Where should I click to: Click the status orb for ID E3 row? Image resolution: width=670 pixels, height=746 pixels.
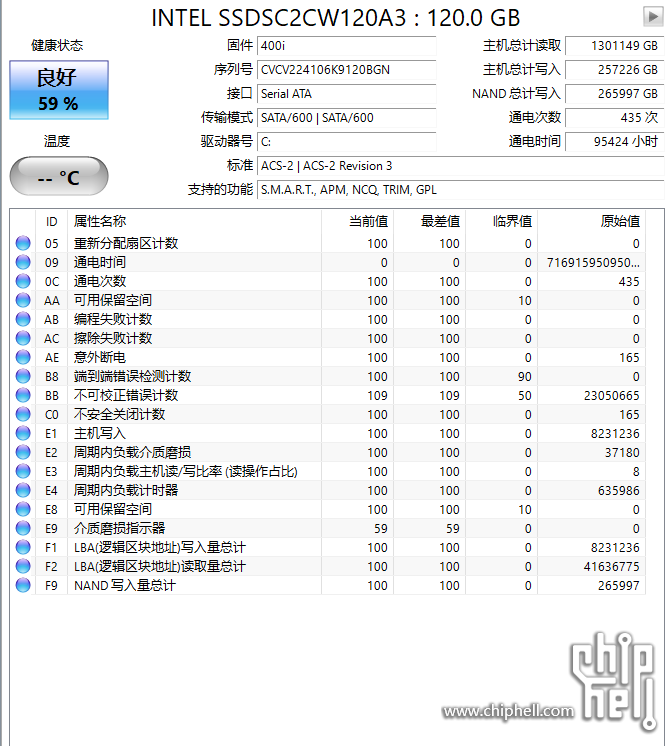[23, 471]
